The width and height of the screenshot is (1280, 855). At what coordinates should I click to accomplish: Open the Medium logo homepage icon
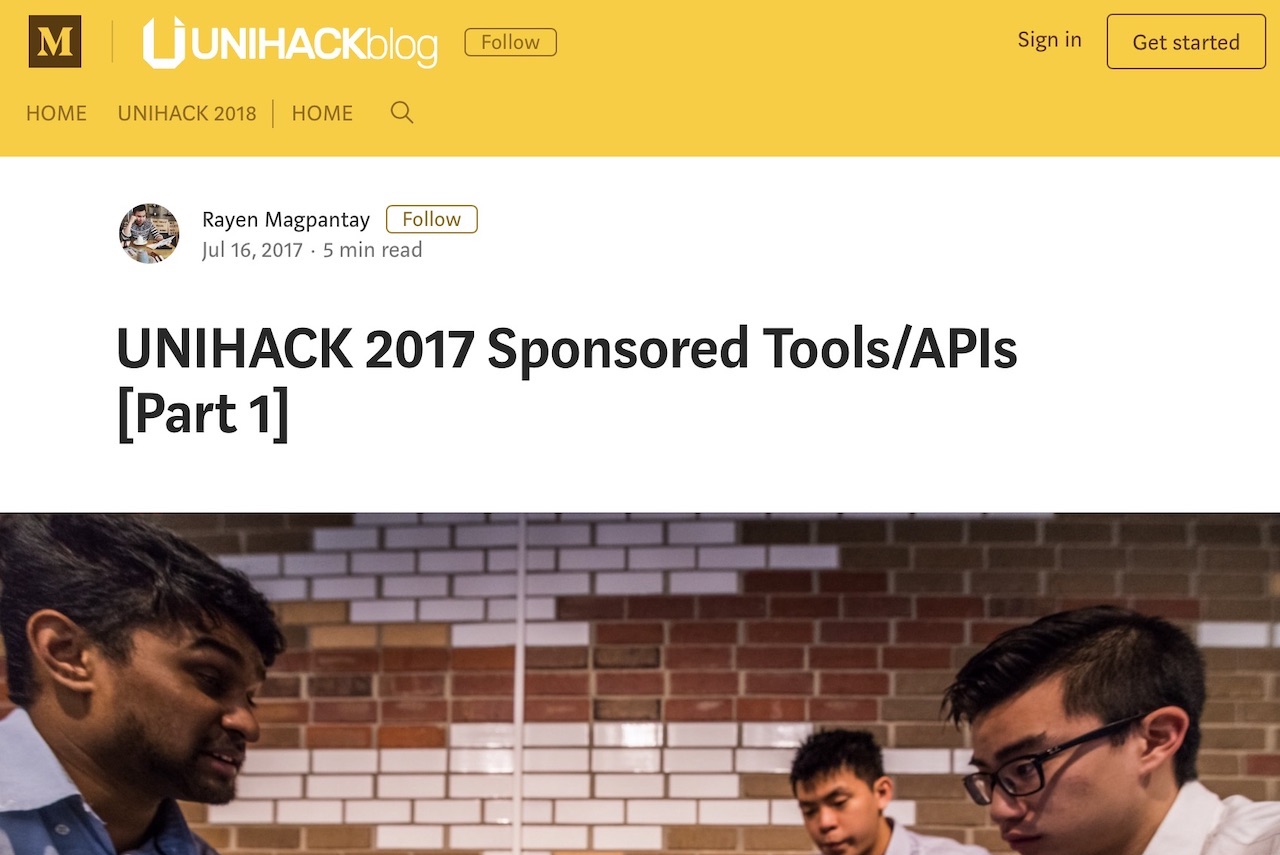click(x=55, y=42)
